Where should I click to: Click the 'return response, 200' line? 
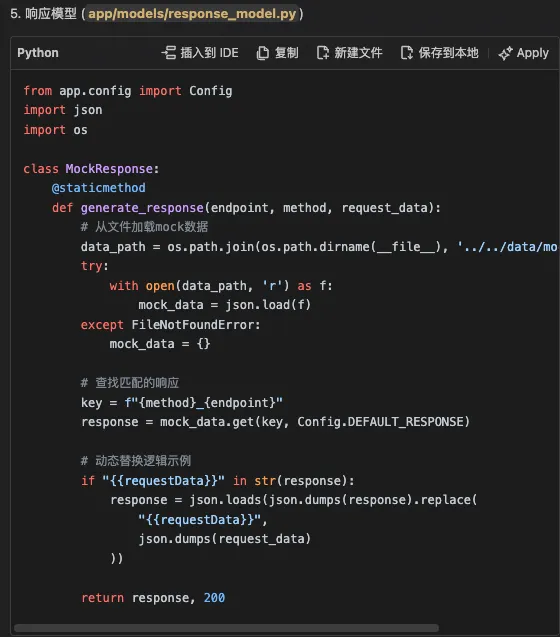[153, 598]
